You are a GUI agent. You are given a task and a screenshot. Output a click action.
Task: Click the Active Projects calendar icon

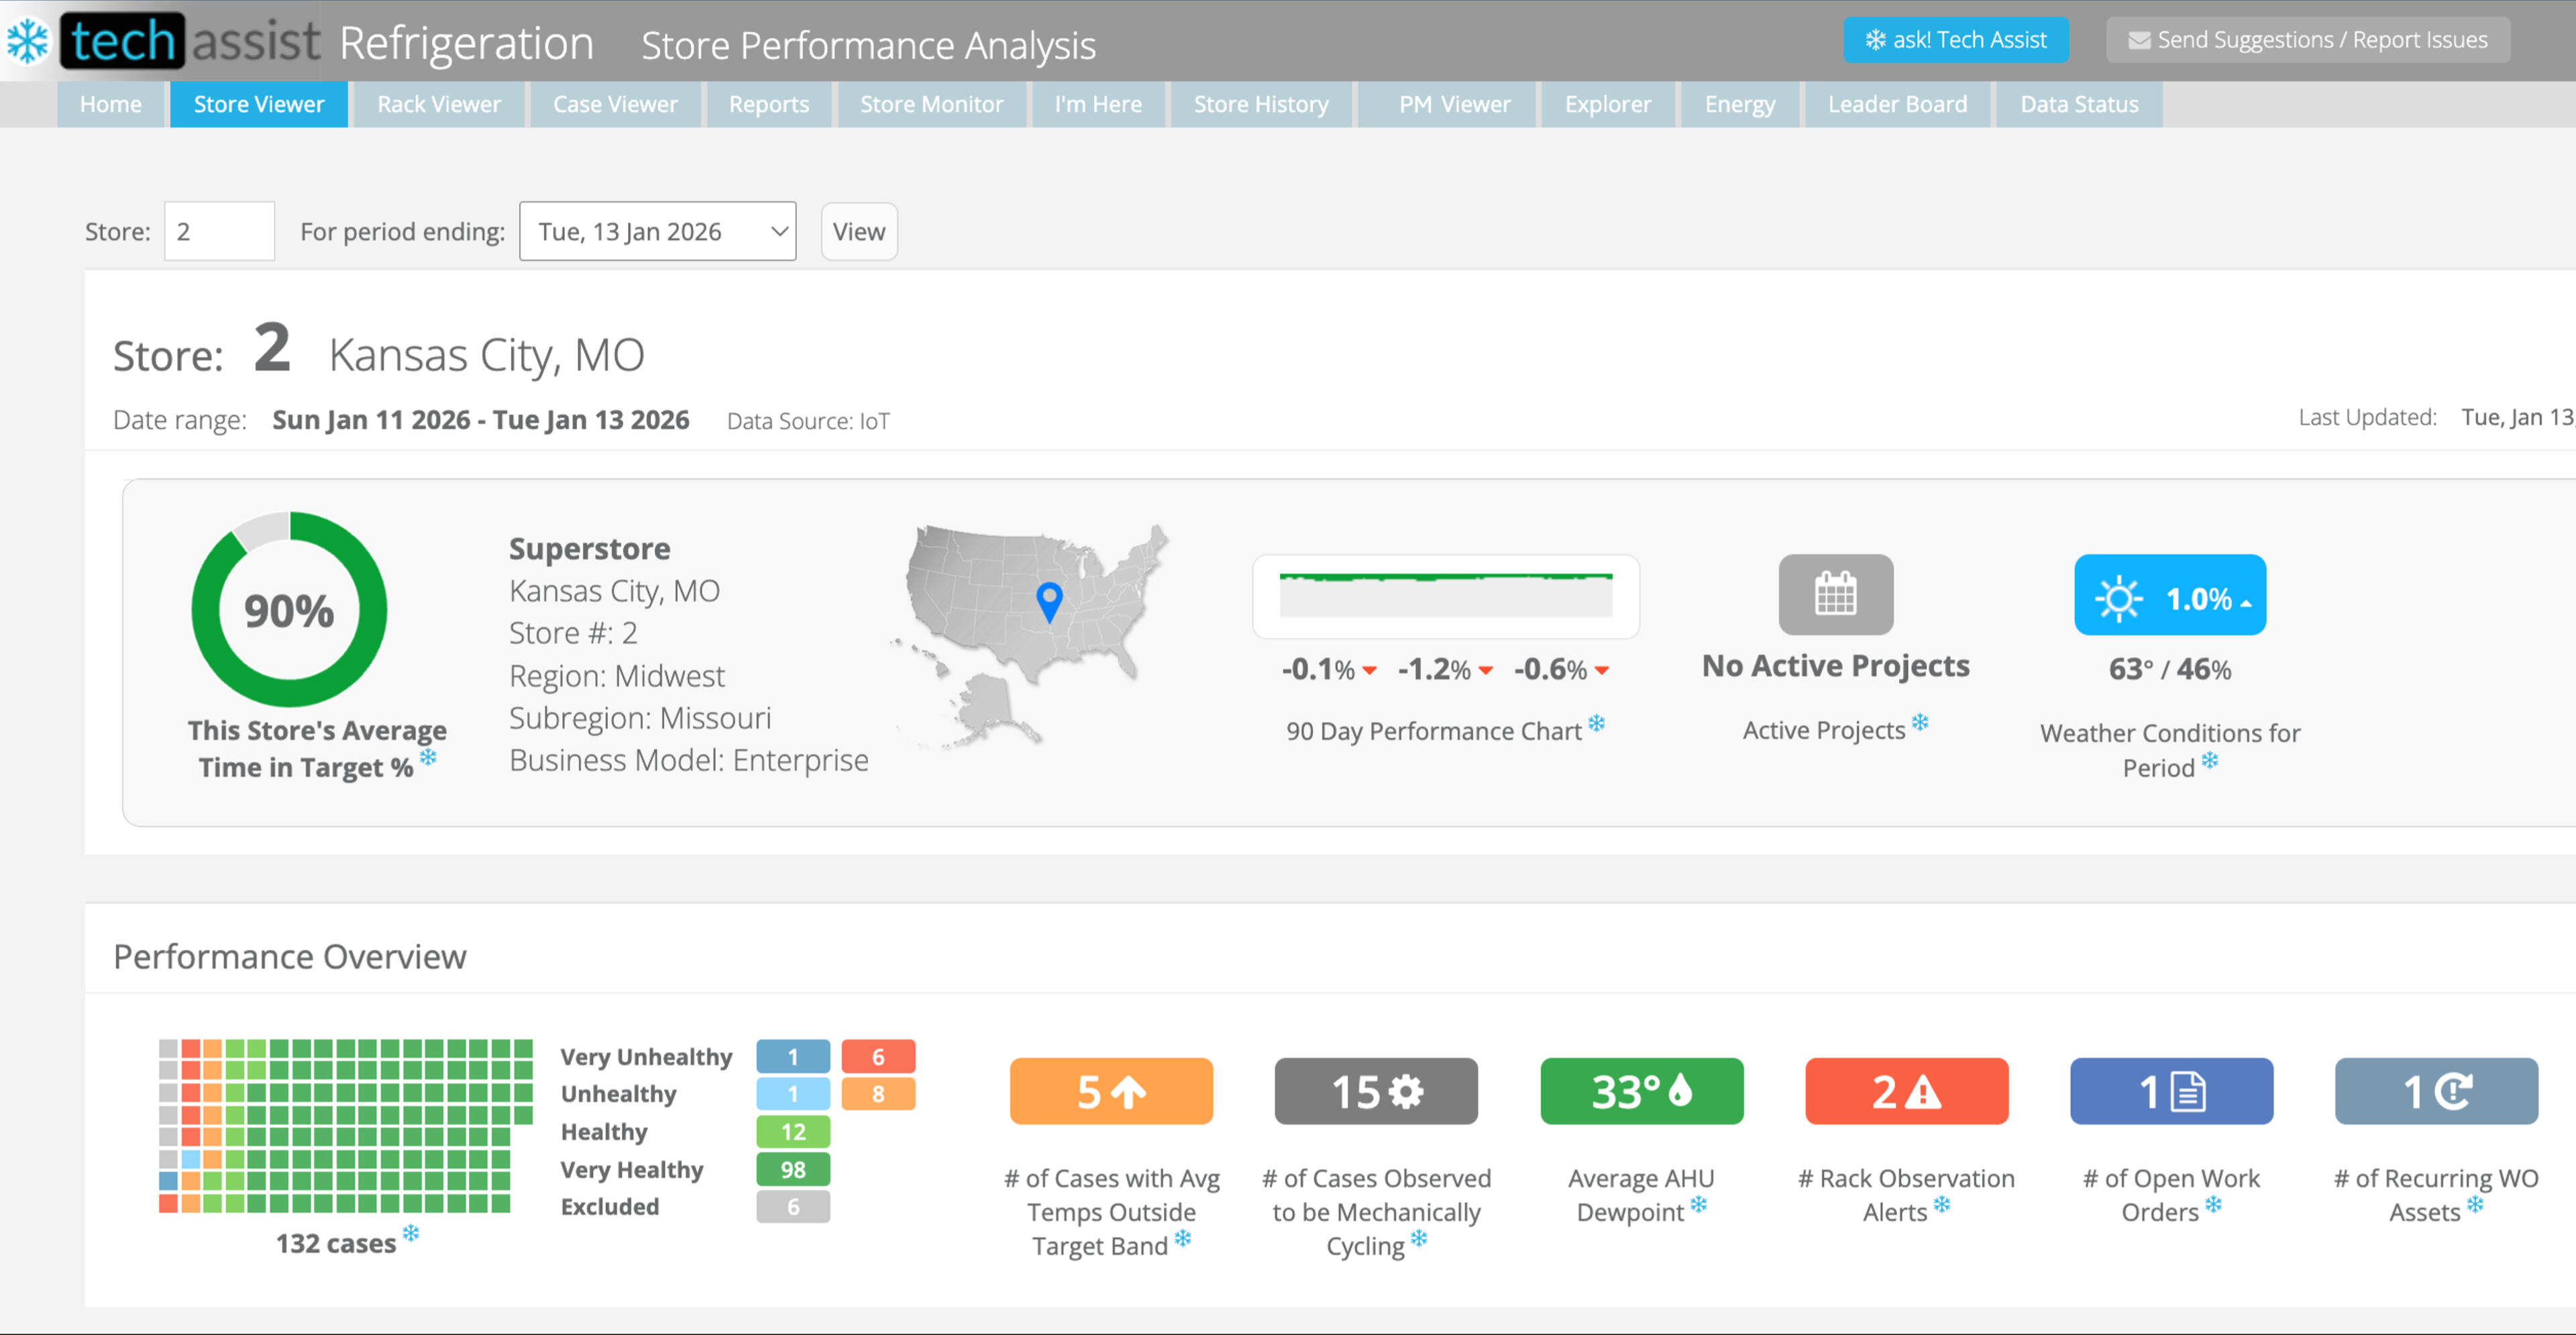(x=1835, y=594)
